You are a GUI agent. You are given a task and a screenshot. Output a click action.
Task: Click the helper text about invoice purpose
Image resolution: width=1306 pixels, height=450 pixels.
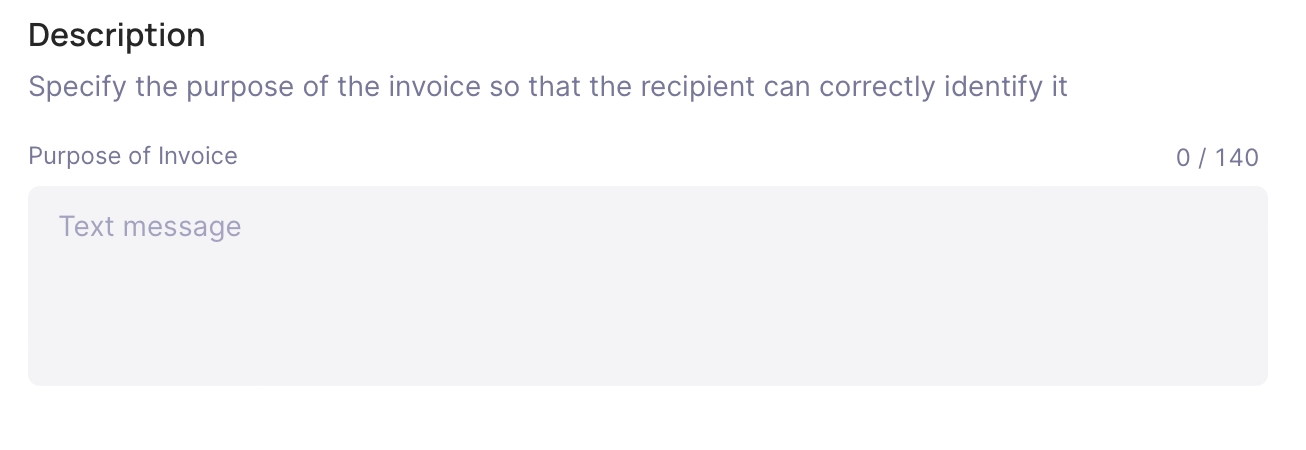(x=548, y=87)
